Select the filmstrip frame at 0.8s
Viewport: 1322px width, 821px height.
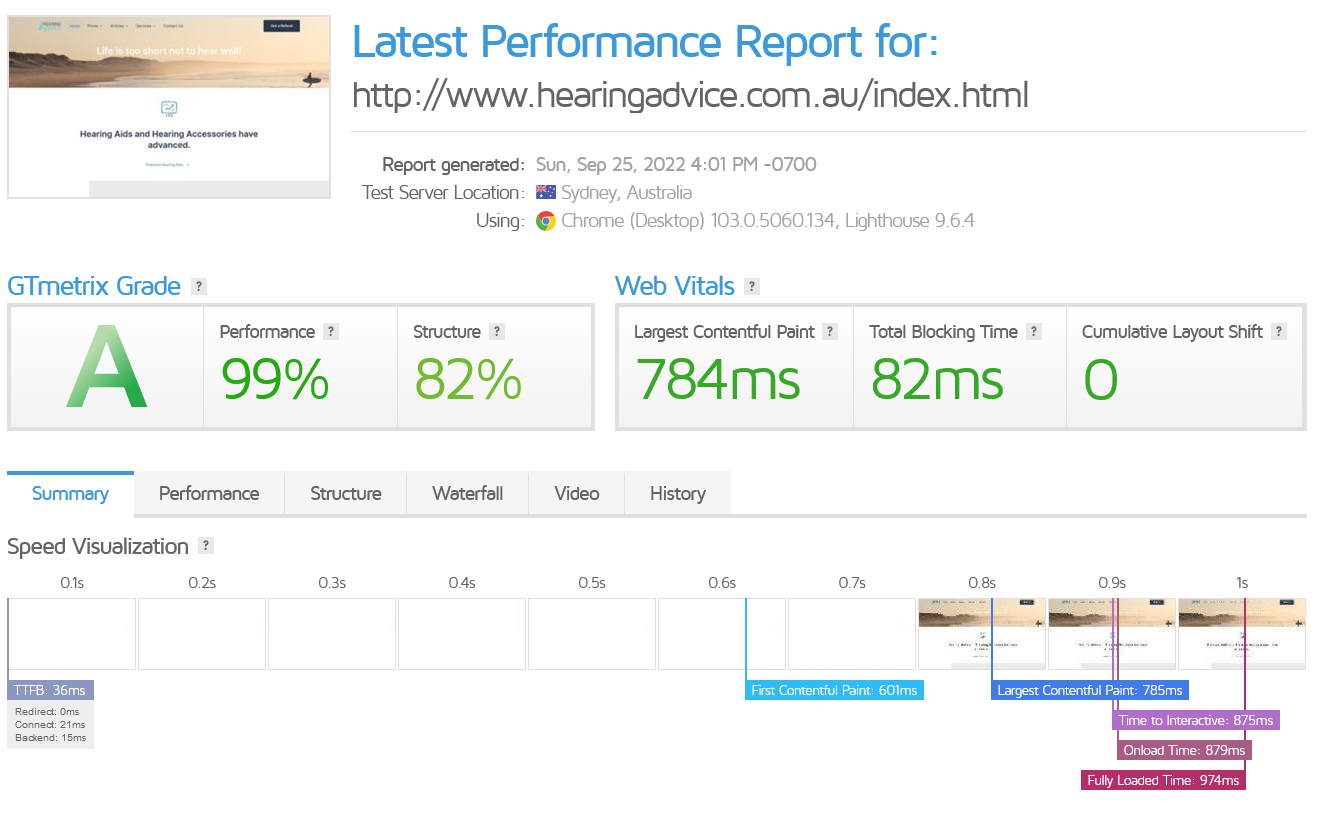click(982, 634)
